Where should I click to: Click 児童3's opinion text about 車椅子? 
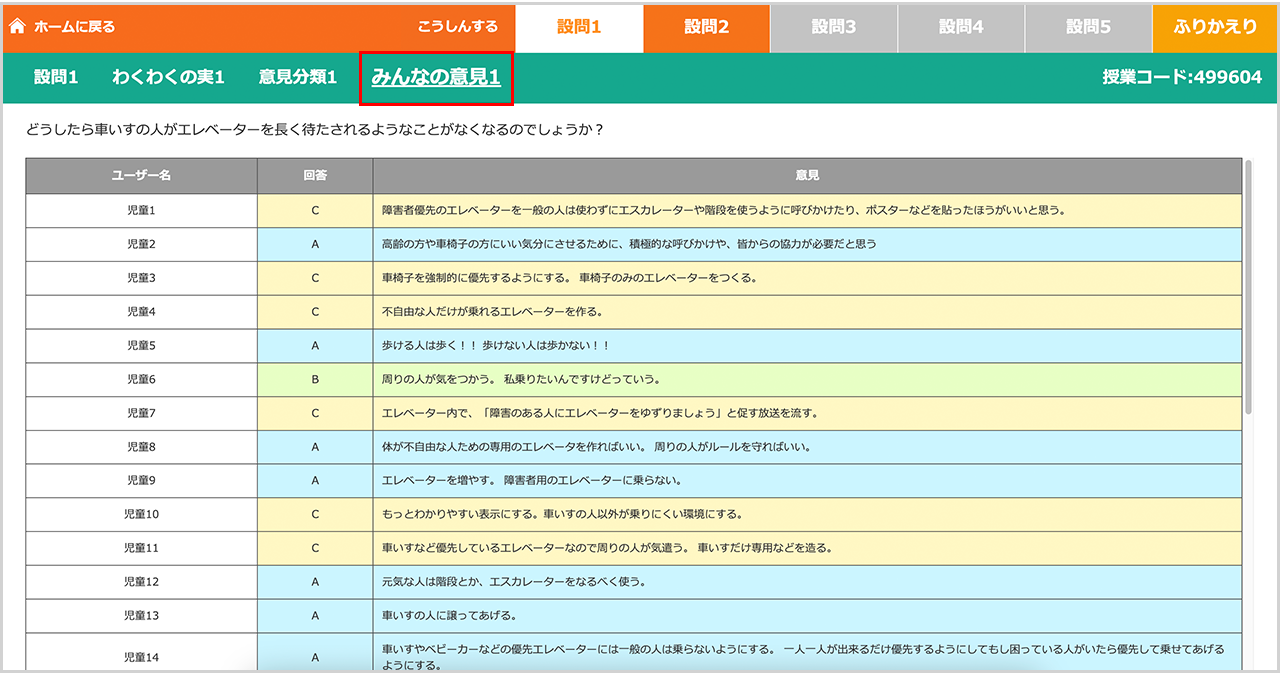click(569, 278)
